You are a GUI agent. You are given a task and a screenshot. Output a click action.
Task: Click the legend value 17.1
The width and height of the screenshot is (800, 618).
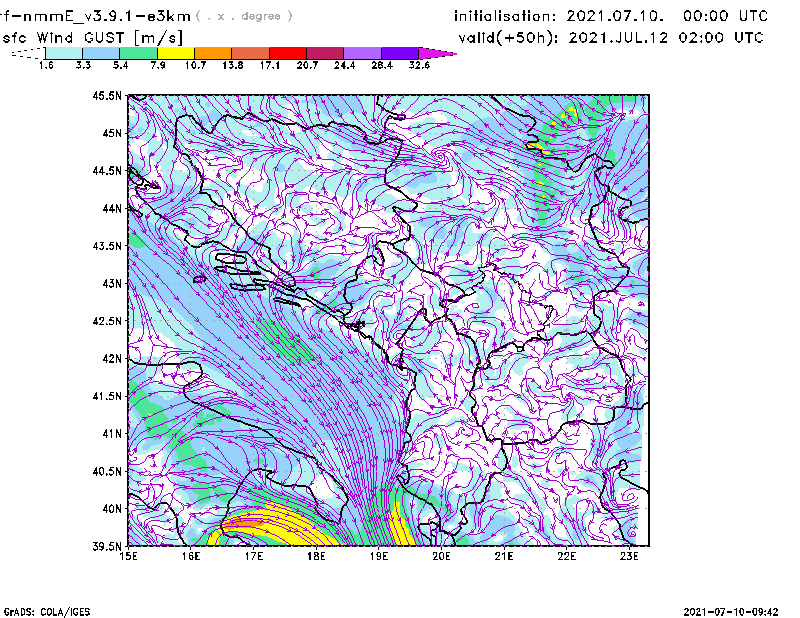(x=269, y=65)
